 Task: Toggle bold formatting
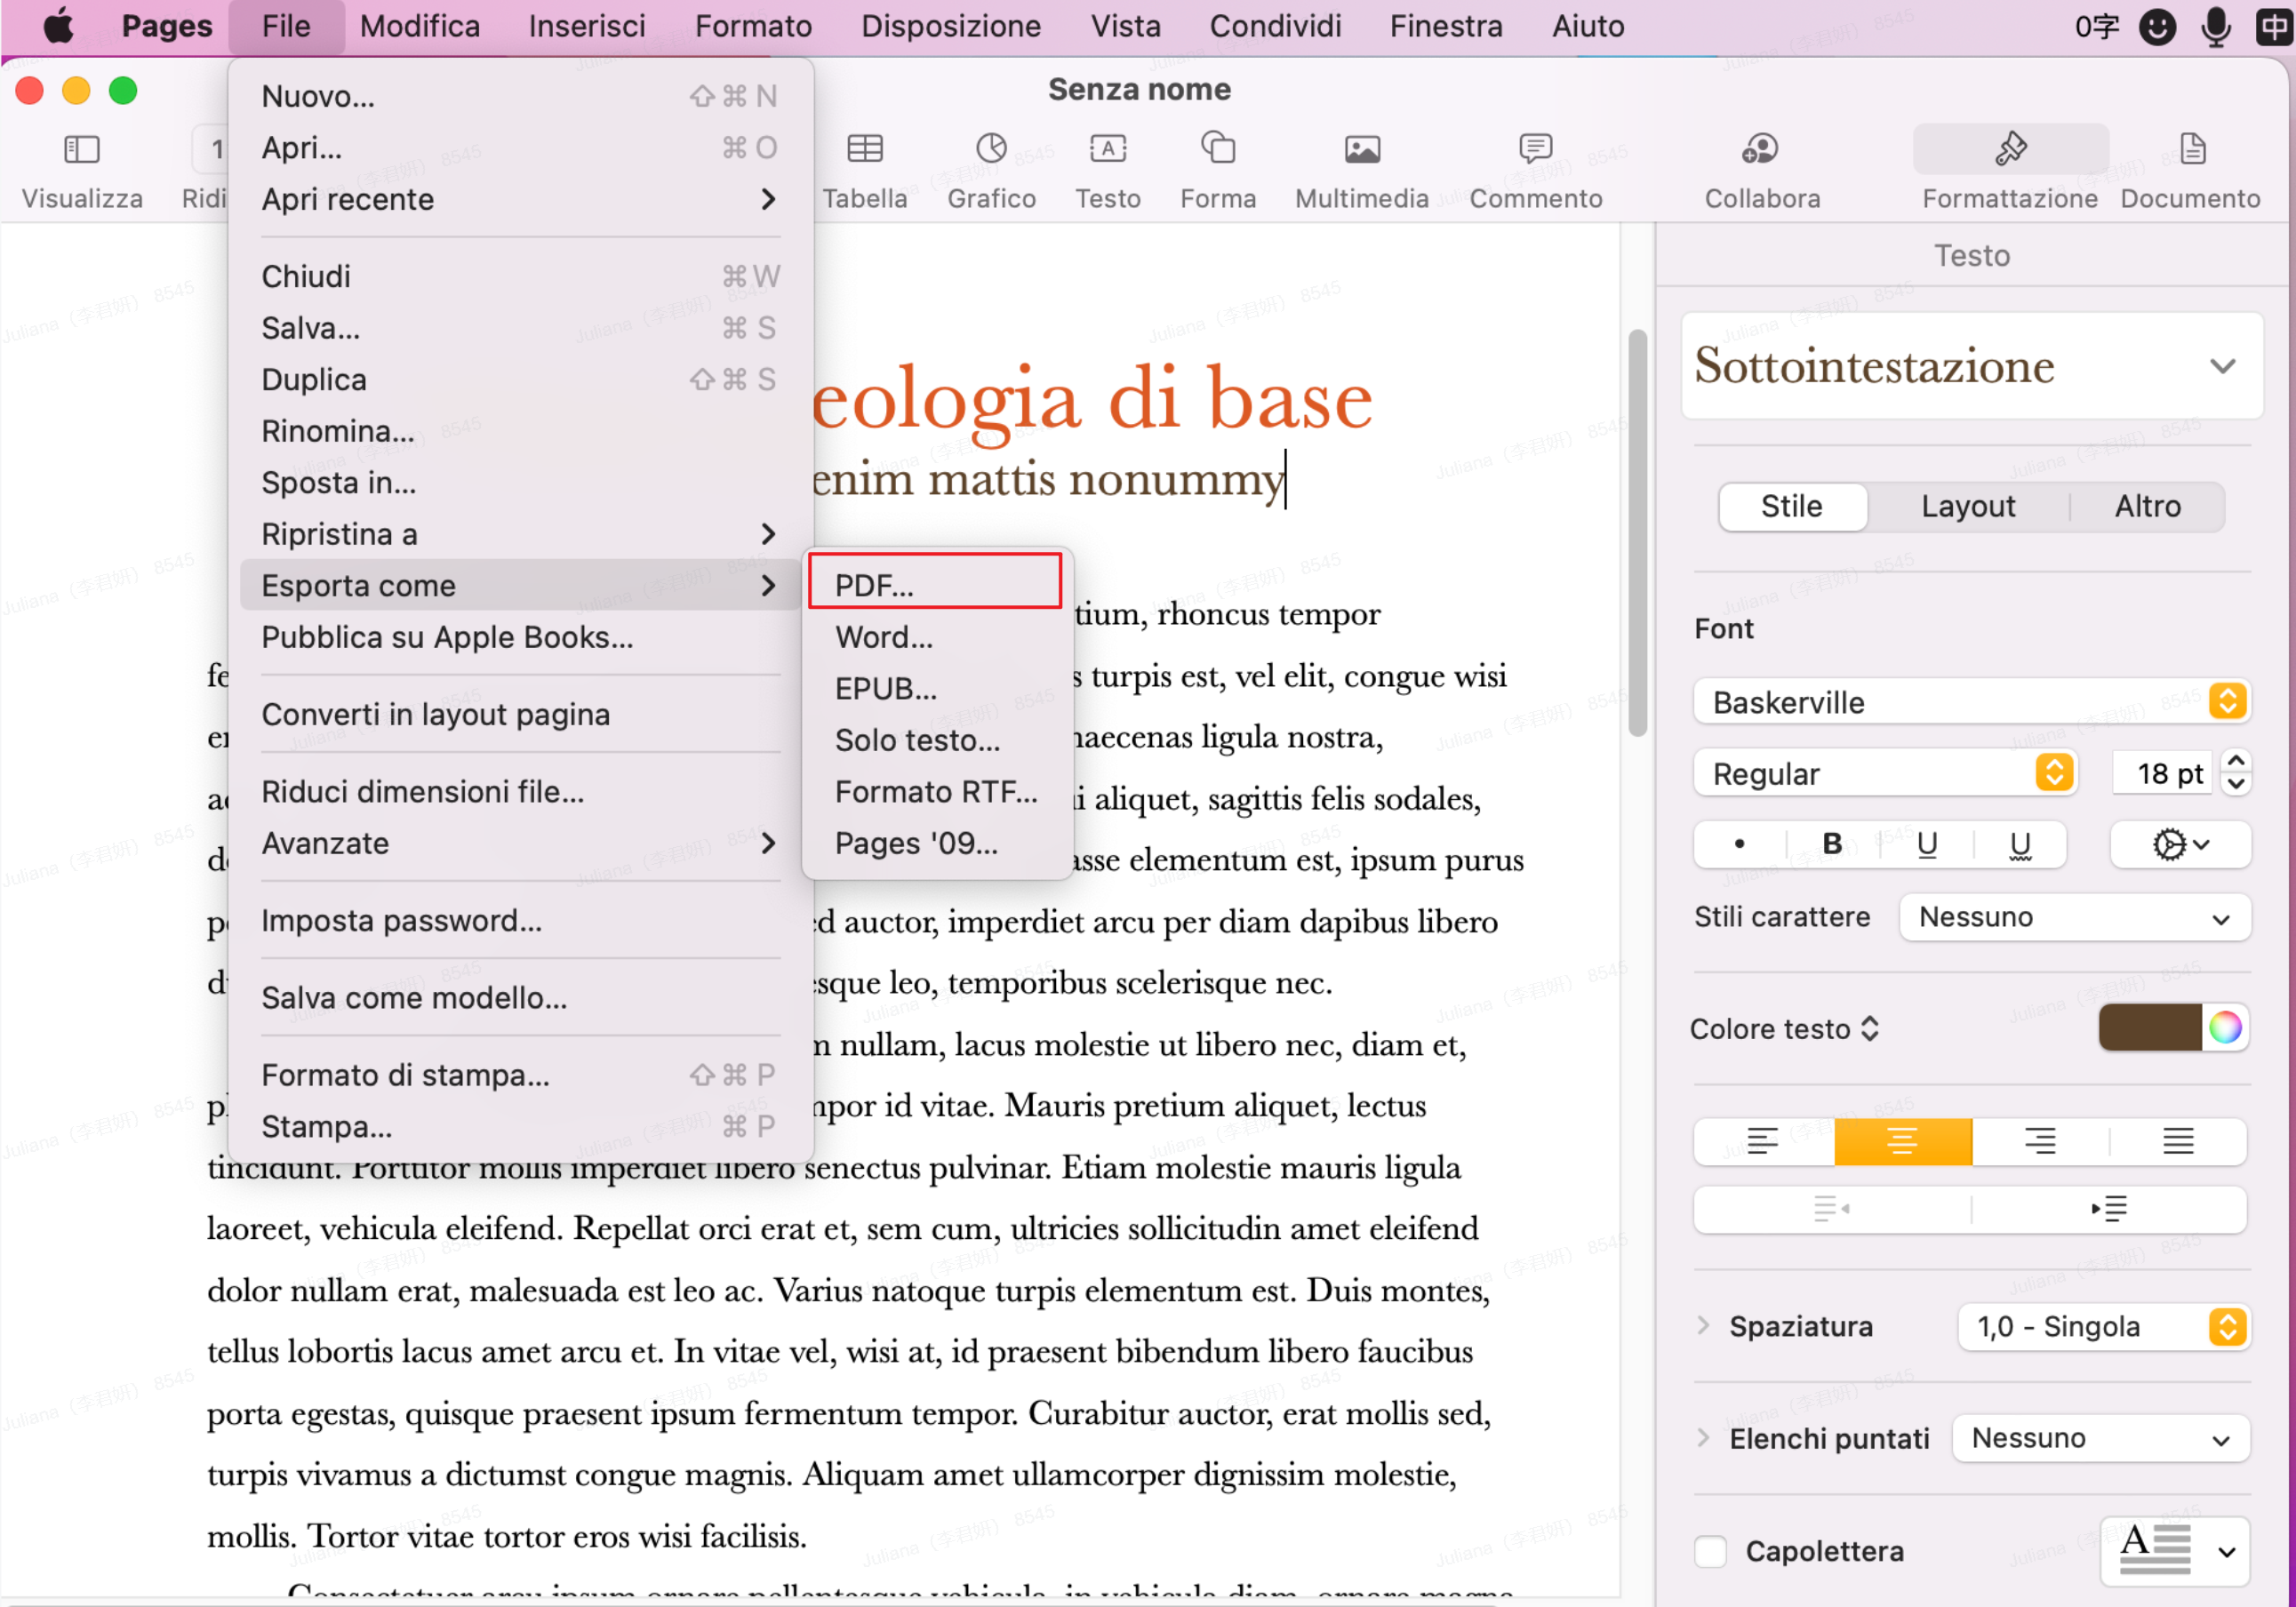1831,844
